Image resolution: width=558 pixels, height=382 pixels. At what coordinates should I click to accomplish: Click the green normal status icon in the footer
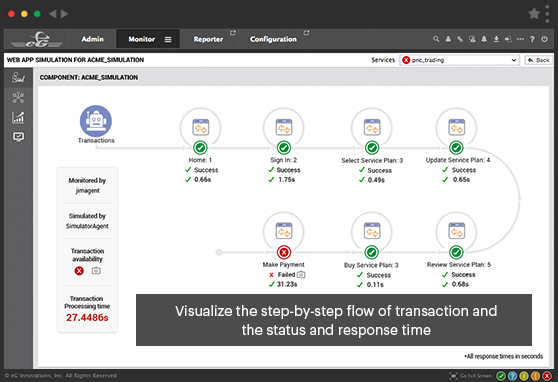(x=501, y=376)
